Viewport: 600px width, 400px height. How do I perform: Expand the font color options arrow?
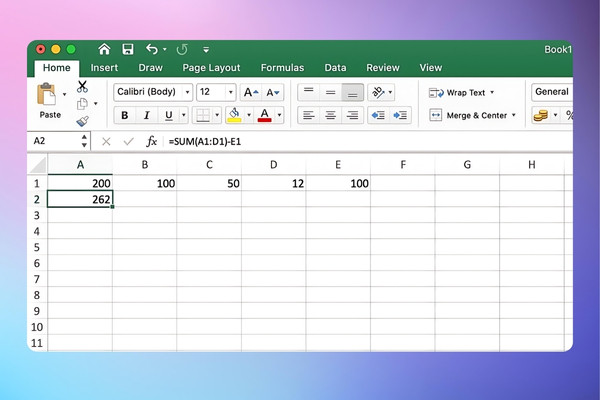(x=279, y=115)
